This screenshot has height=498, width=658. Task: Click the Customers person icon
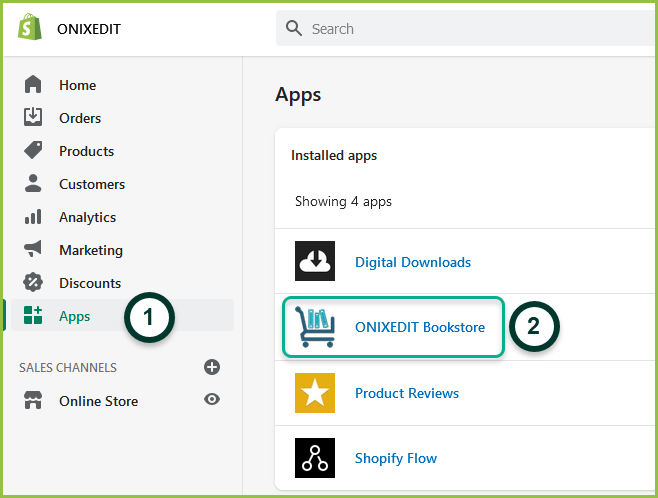[x=33, y=183]
